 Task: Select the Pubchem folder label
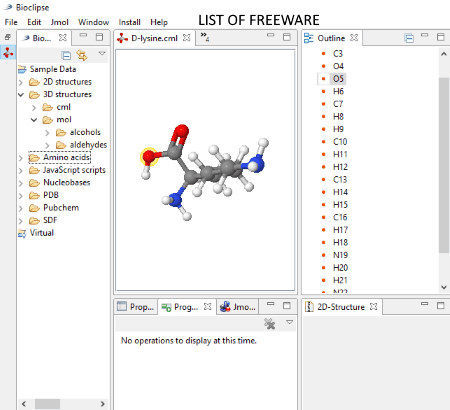[61, 208]
